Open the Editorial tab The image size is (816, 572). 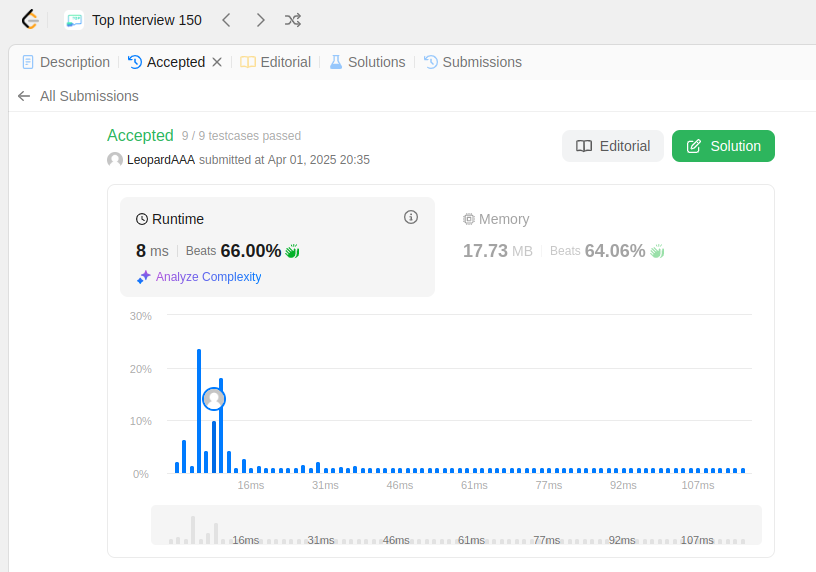click(x=275, y=62)
